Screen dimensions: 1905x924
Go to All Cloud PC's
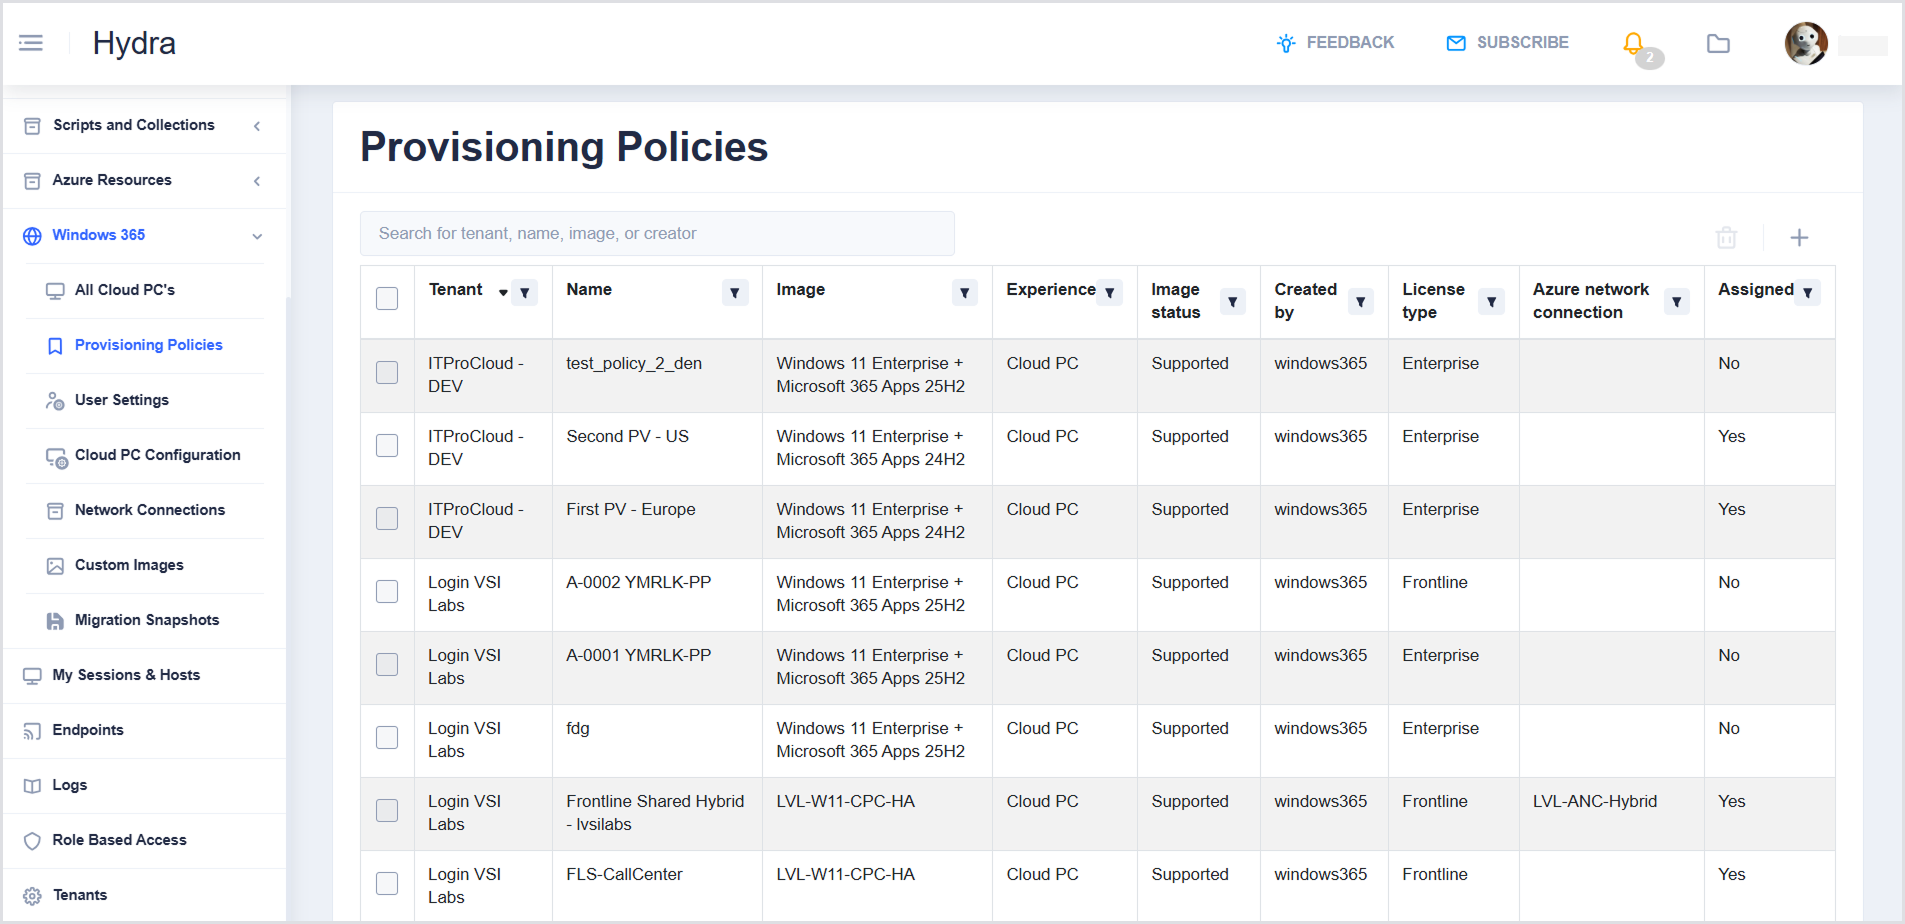click(124, 290)
